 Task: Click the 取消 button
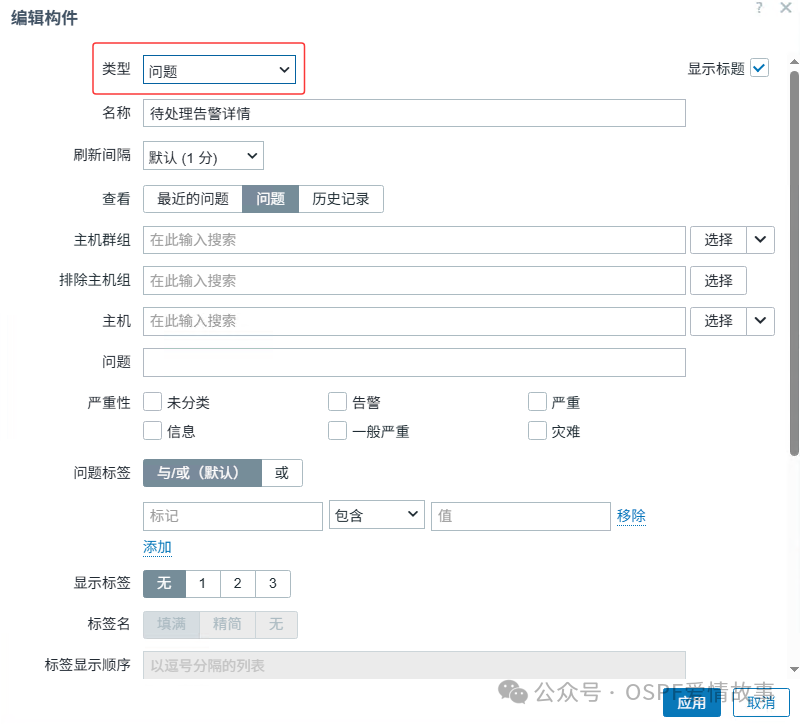[x=761, y=703]
